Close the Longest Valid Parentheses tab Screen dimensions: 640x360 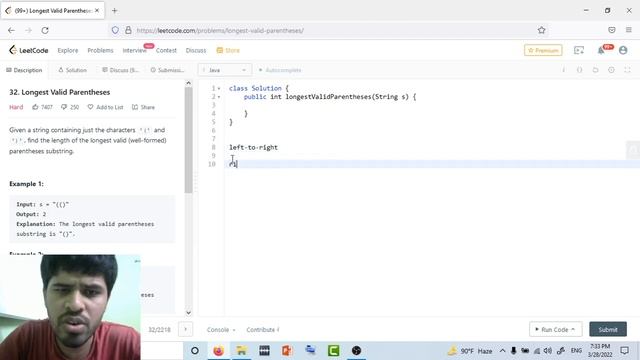(97, 11)
